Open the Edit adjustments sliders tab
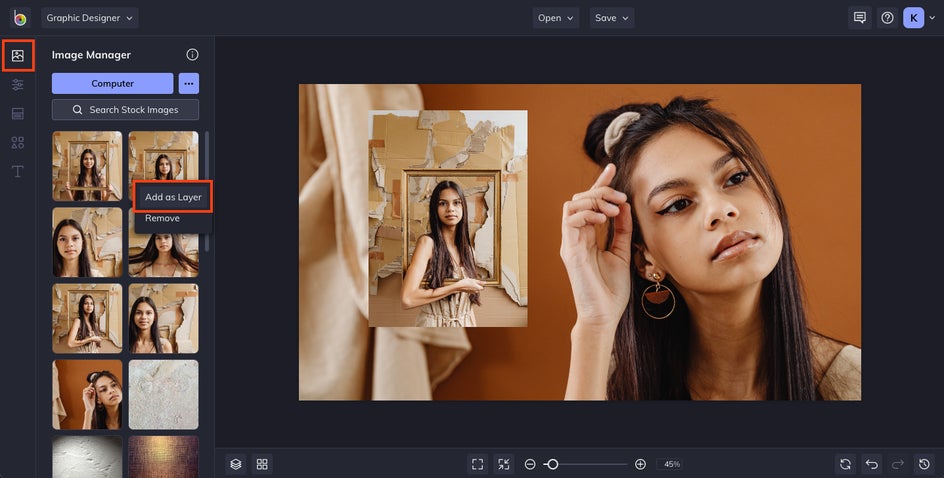Viewport: 944px width, 478px height. pos(17,85)
